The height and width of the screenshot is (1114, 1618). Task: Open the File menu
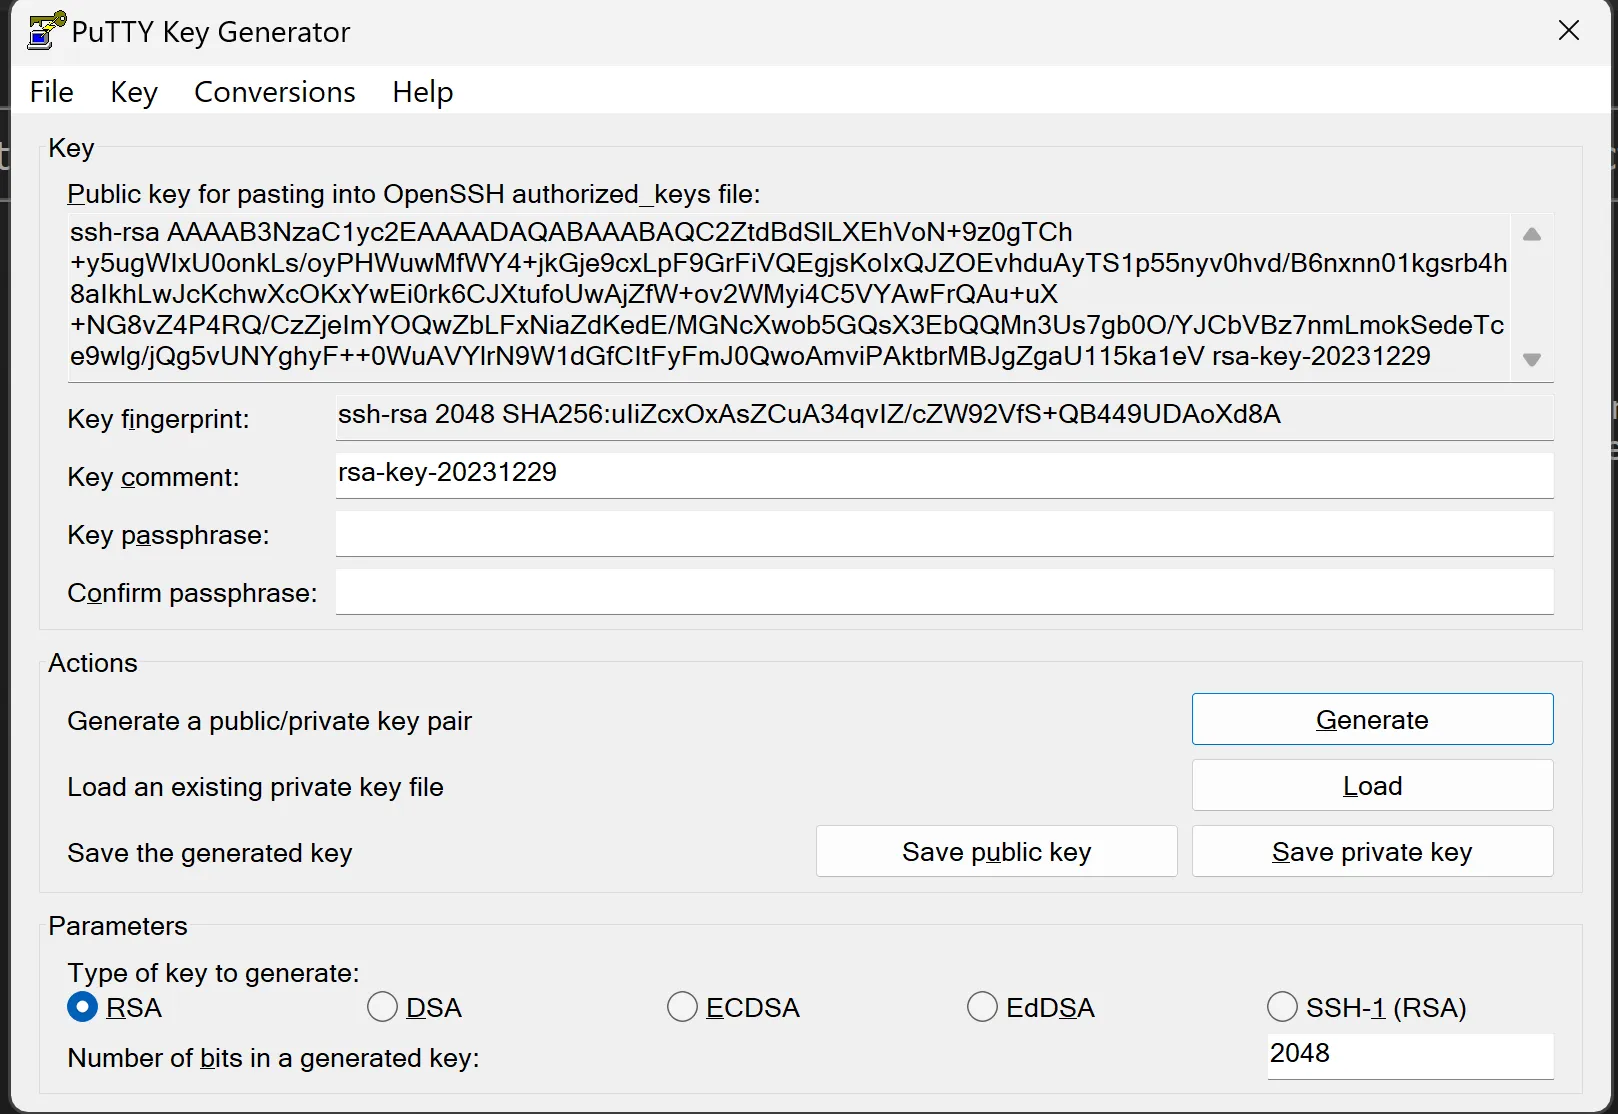[50, 91]
